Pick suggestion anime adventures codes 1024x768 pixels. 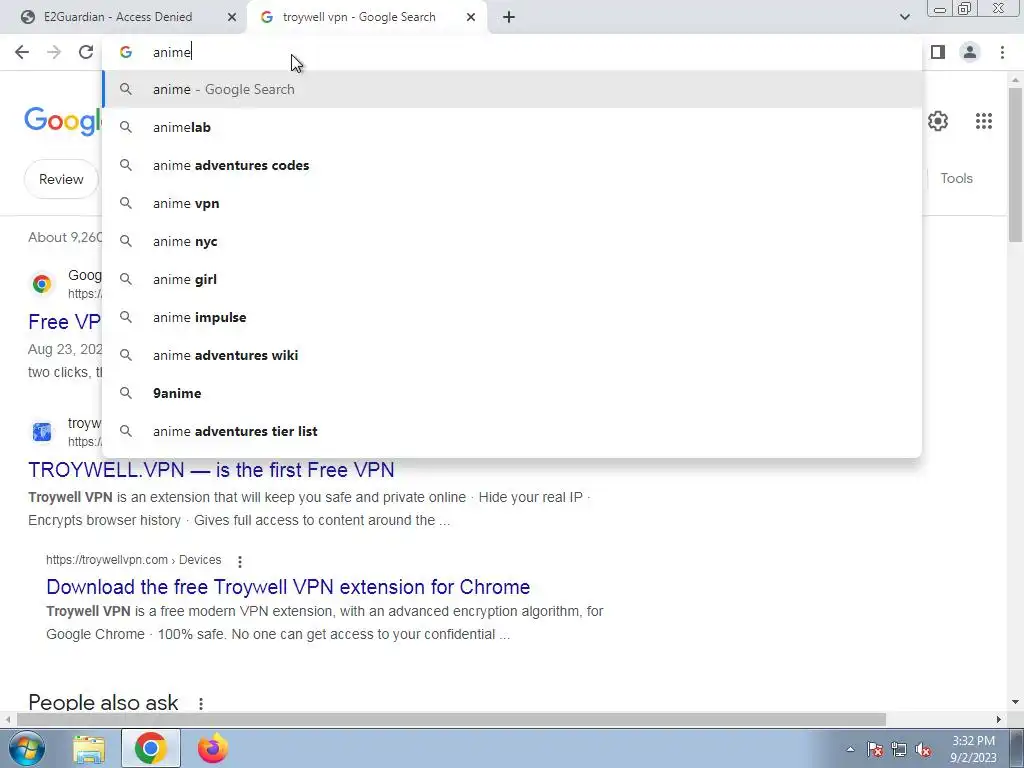[513, 165]
